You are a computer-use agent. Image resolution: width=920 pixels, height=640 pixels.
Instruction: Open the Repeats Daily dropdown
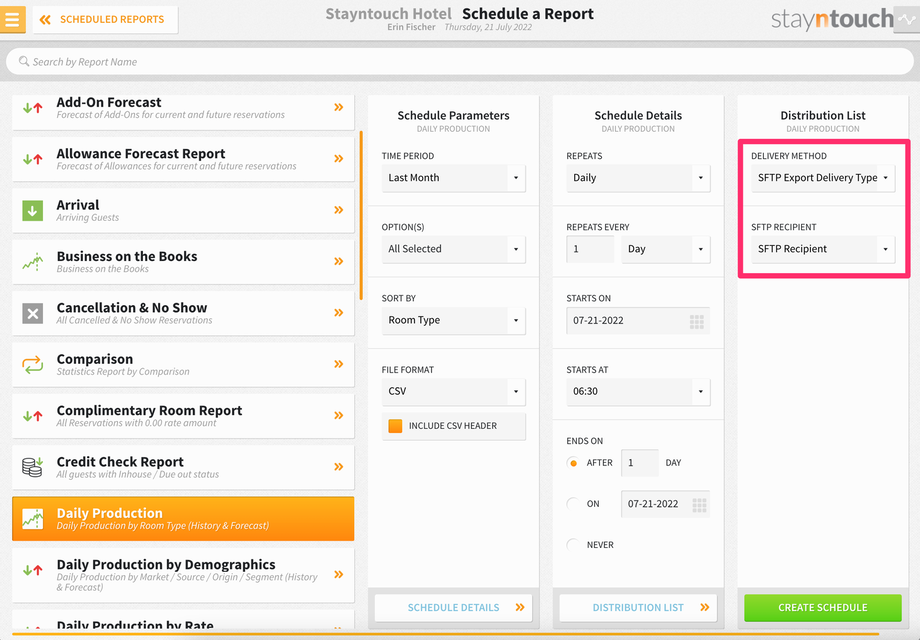[638, 178]
